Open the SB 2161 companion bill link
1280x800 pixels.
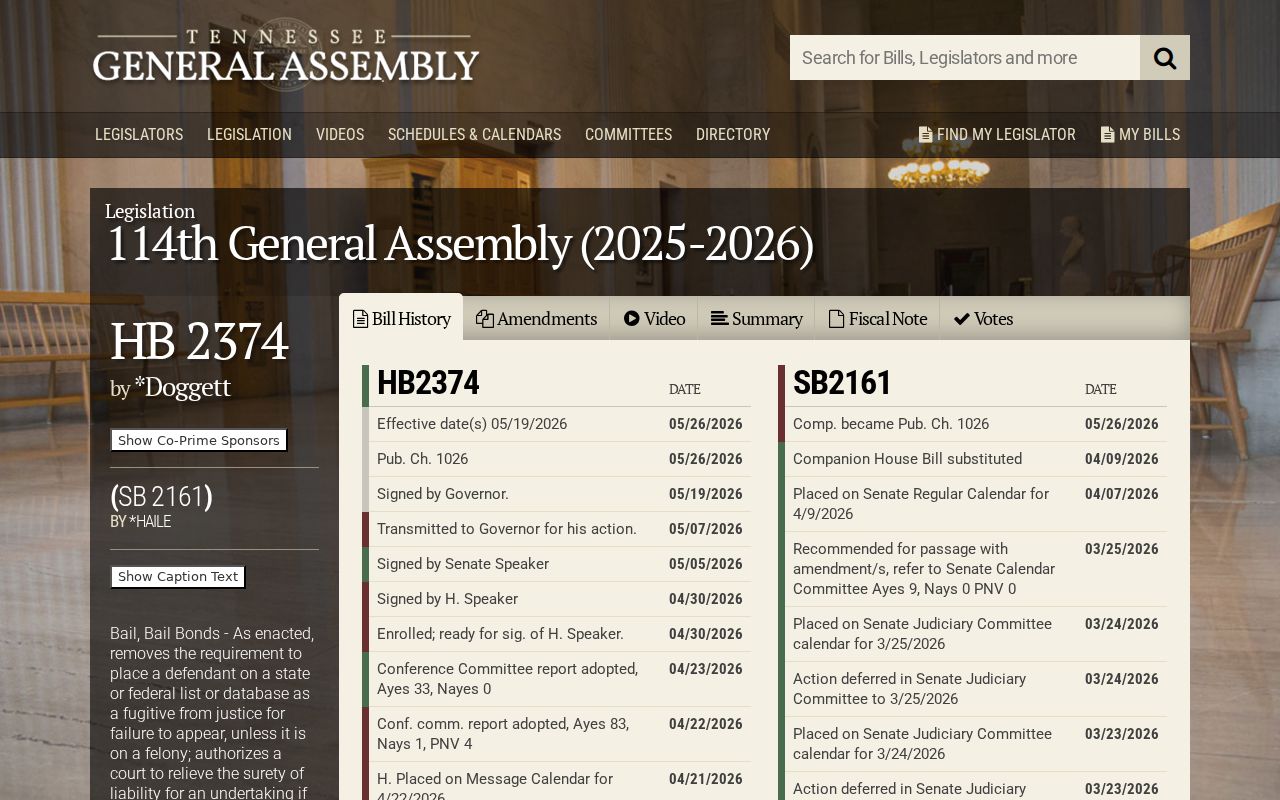pos(161,497)
